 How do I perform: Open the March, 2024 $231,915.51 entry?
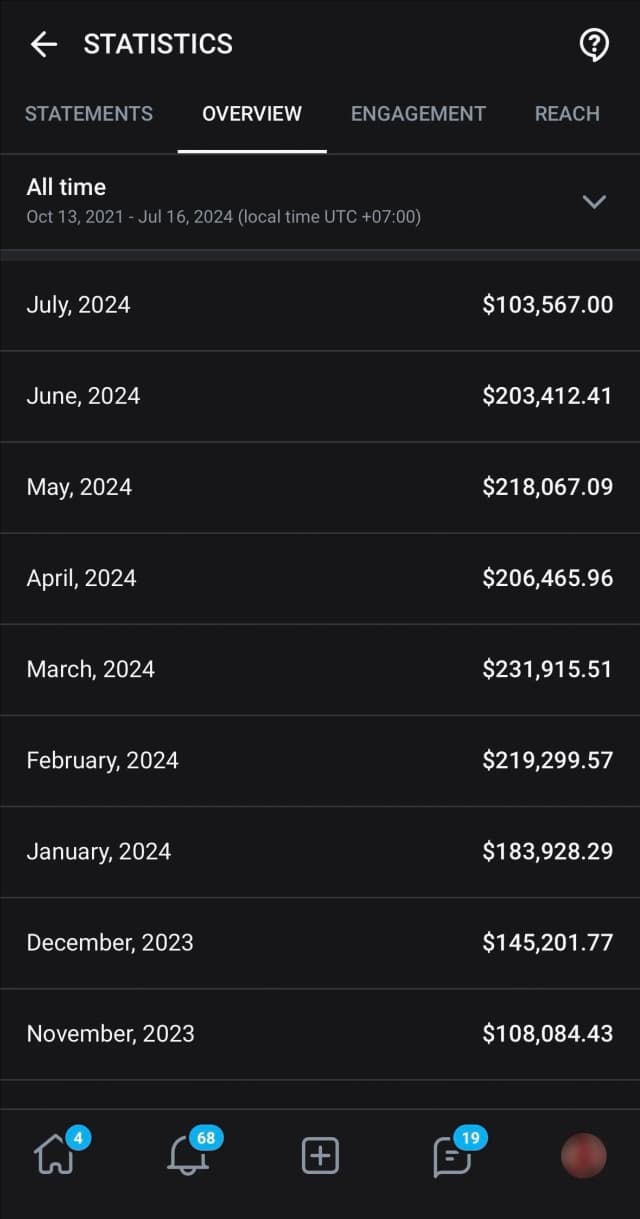(320, 669)
